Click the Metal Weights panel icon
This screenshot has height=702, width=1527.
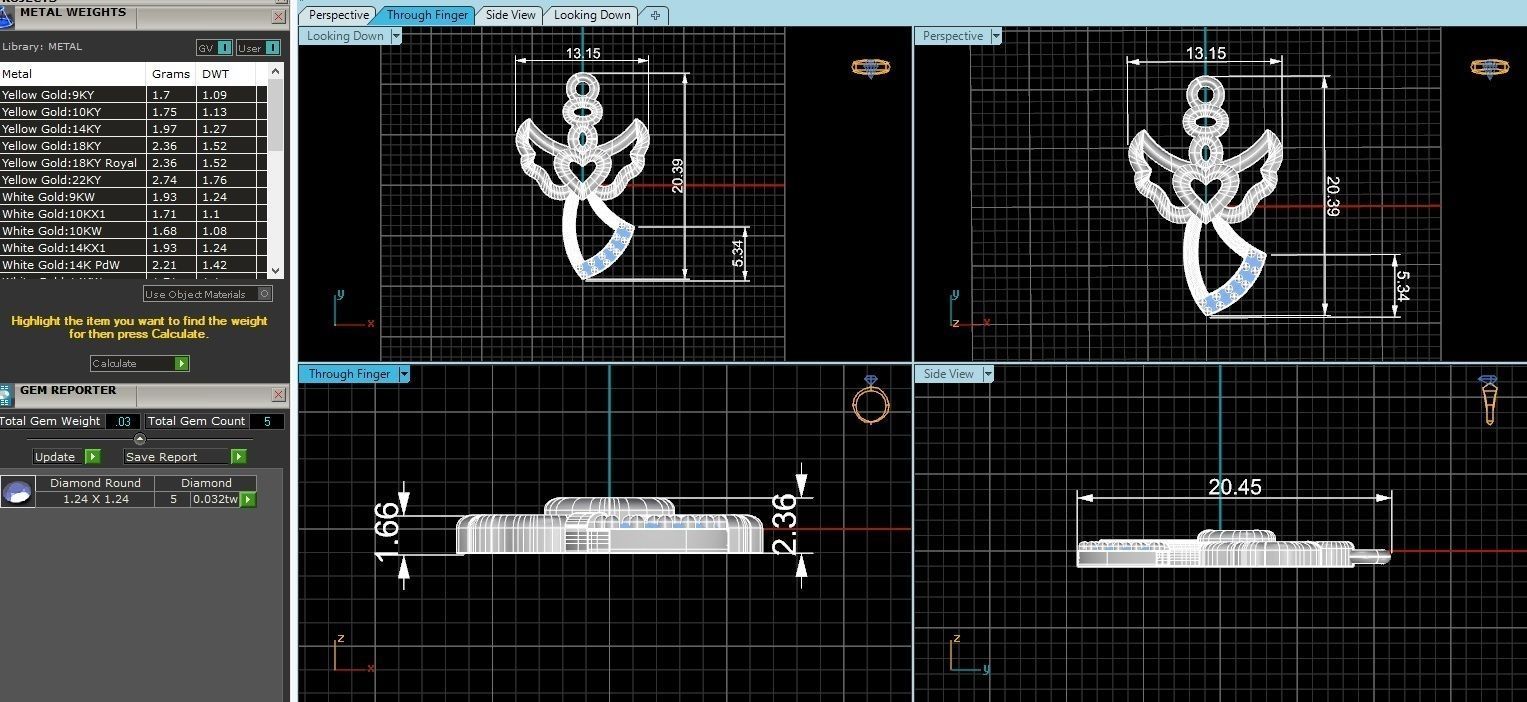[6, 16]
